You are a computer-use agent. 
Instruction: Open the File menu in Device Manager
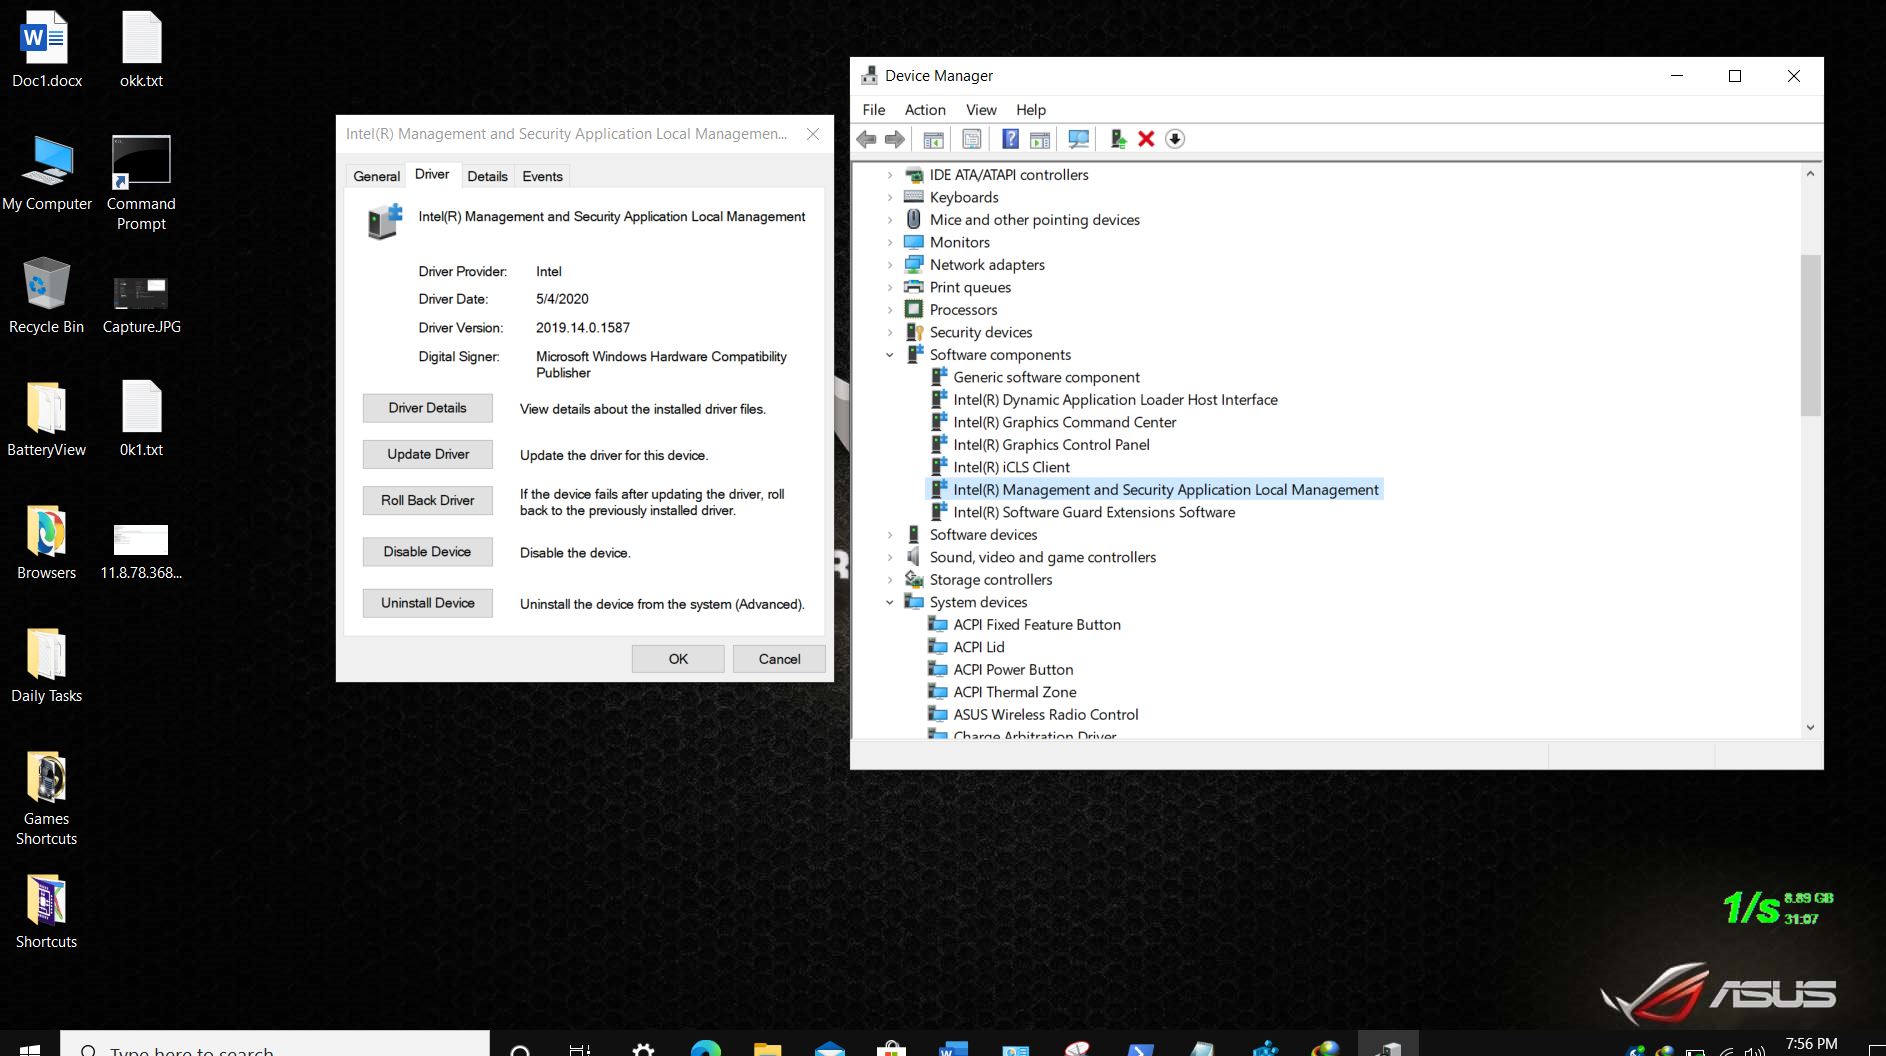click(x=874, y=110)
